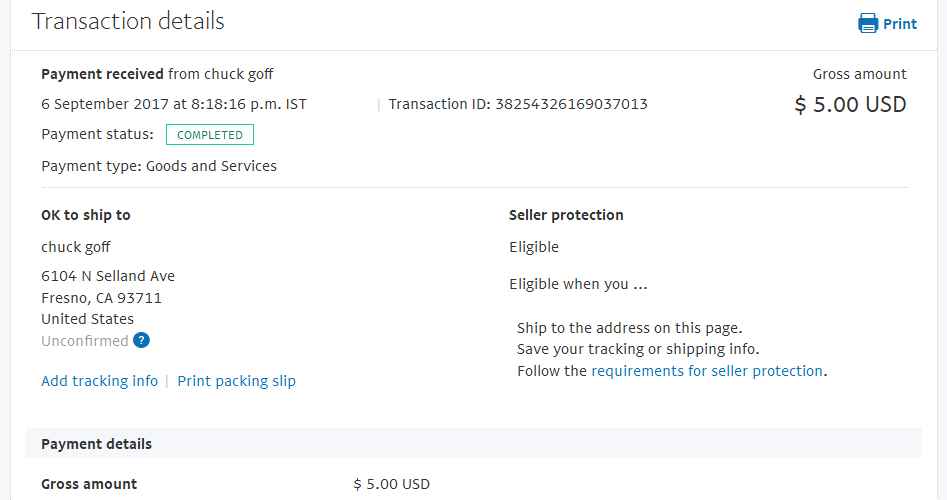Image resolution: width=947 pixels, height=500 pixels.
Task: Click the Gross amount row value in Payment details
Action: coord(391,484)
